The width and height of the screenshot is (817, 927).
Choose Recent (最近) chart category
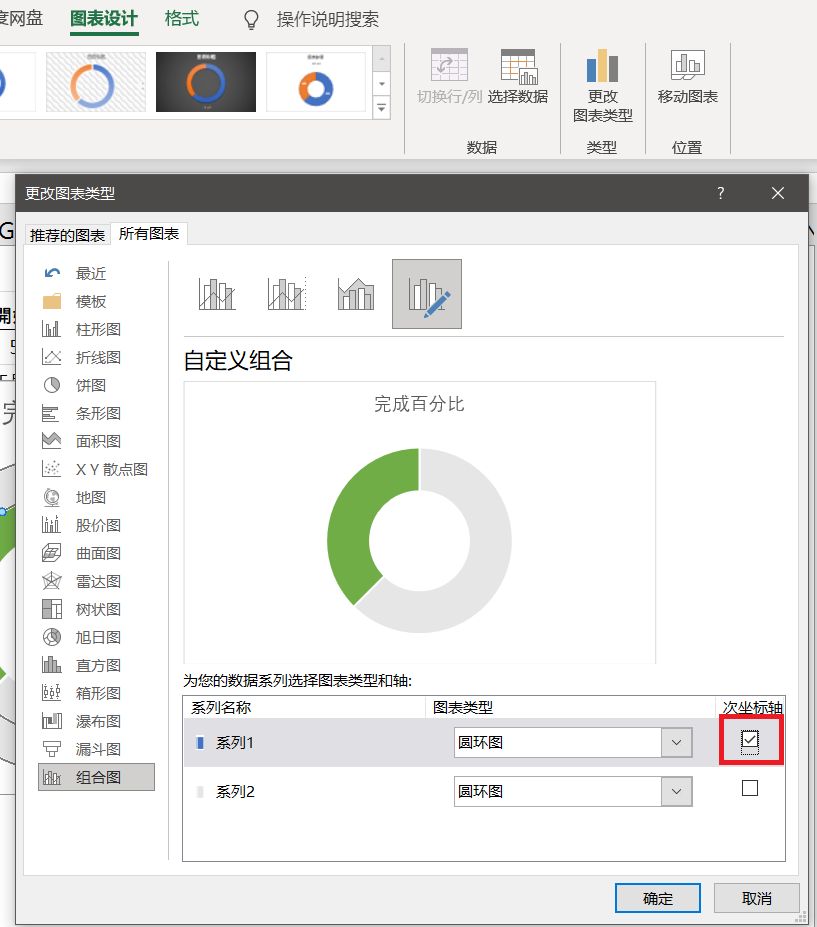[x=96, y=273]
